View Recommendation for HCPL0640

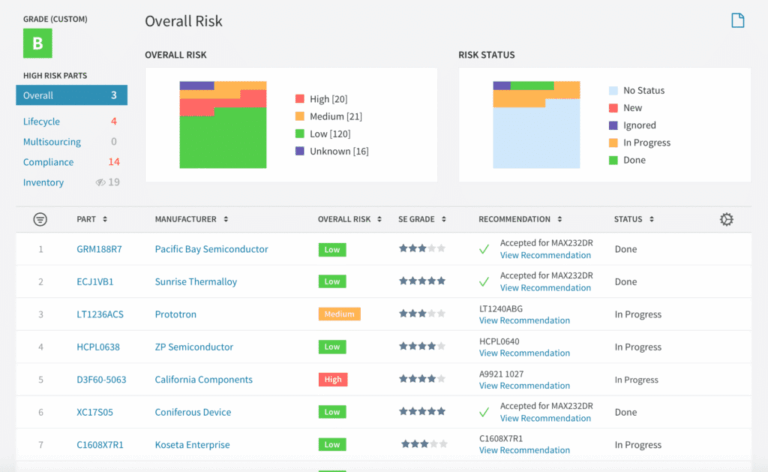tap(525, 353)
